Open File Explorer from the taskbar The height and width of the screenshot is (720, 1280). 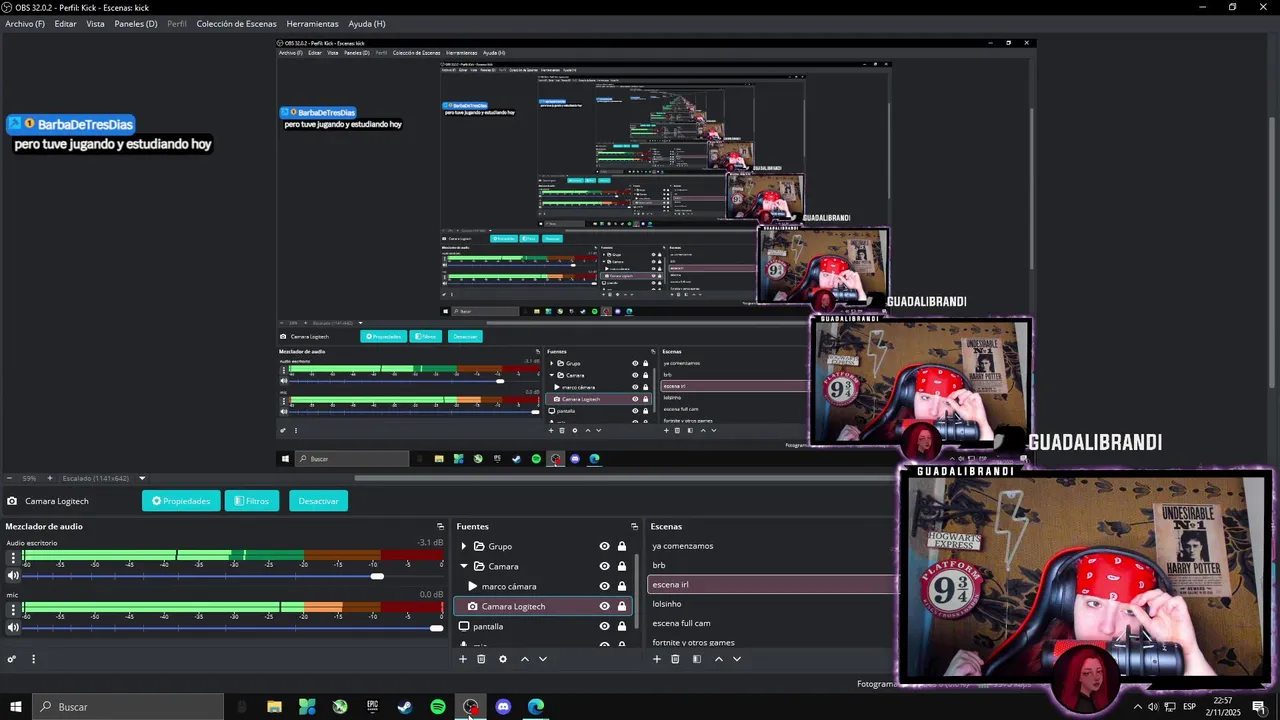pyautogui.click(x=274, y=707)
